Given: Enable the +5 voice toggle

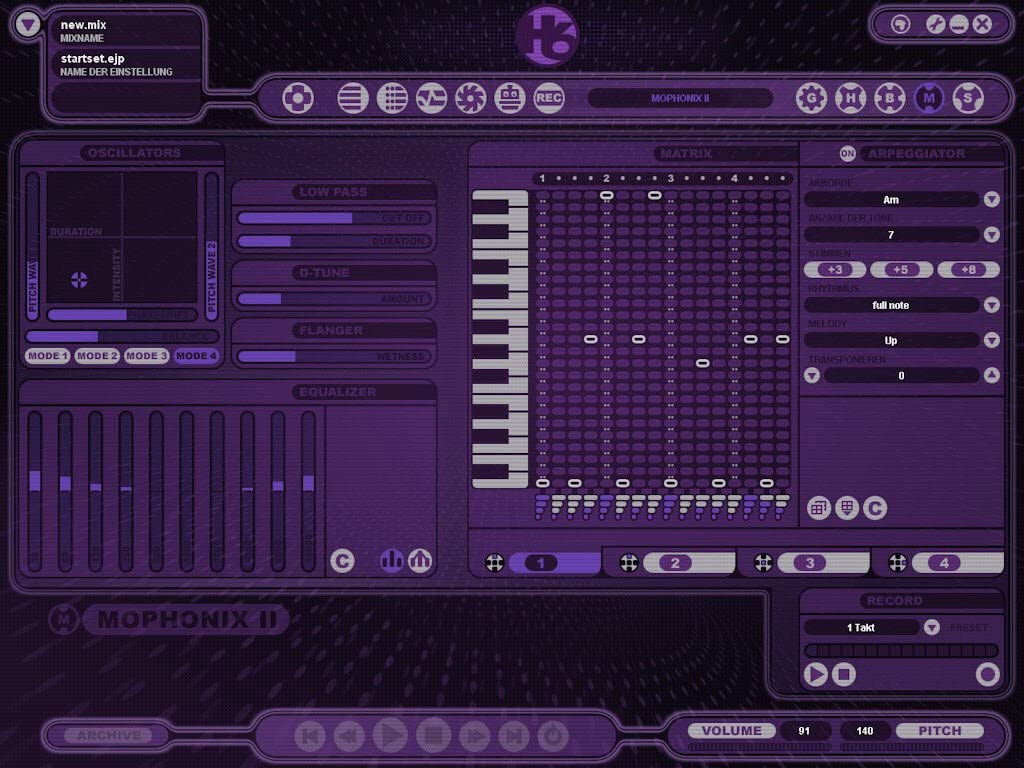Looking at the screenshot, I should 902,270.
